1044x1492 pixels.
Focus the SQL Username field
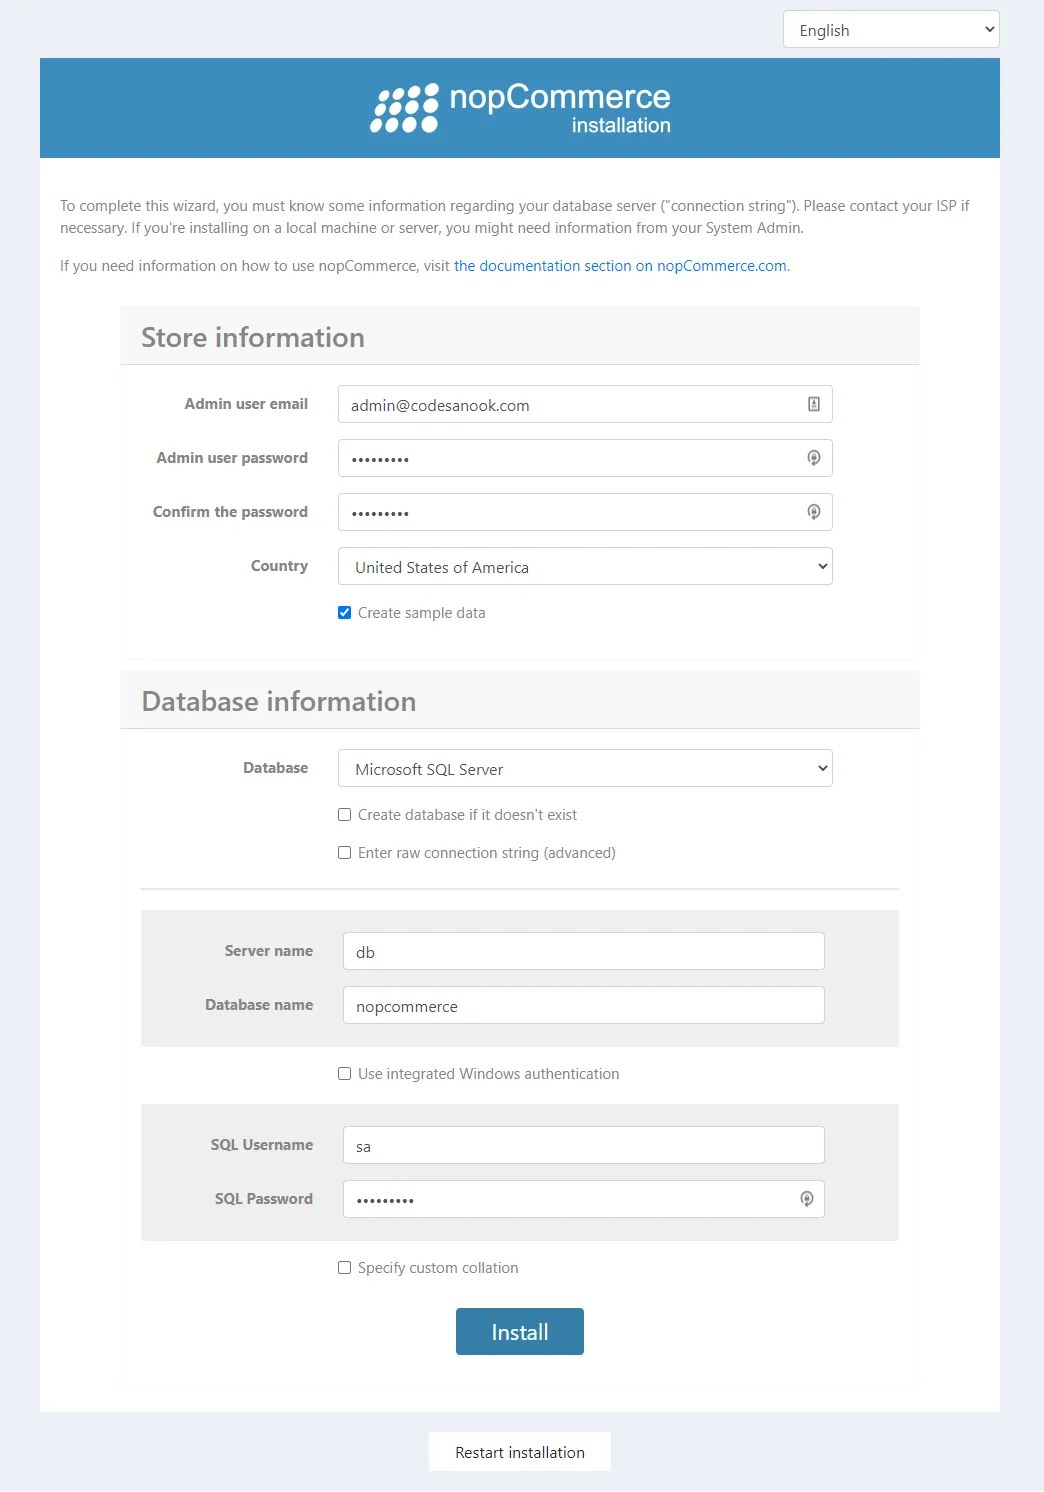coord(584,1145)
